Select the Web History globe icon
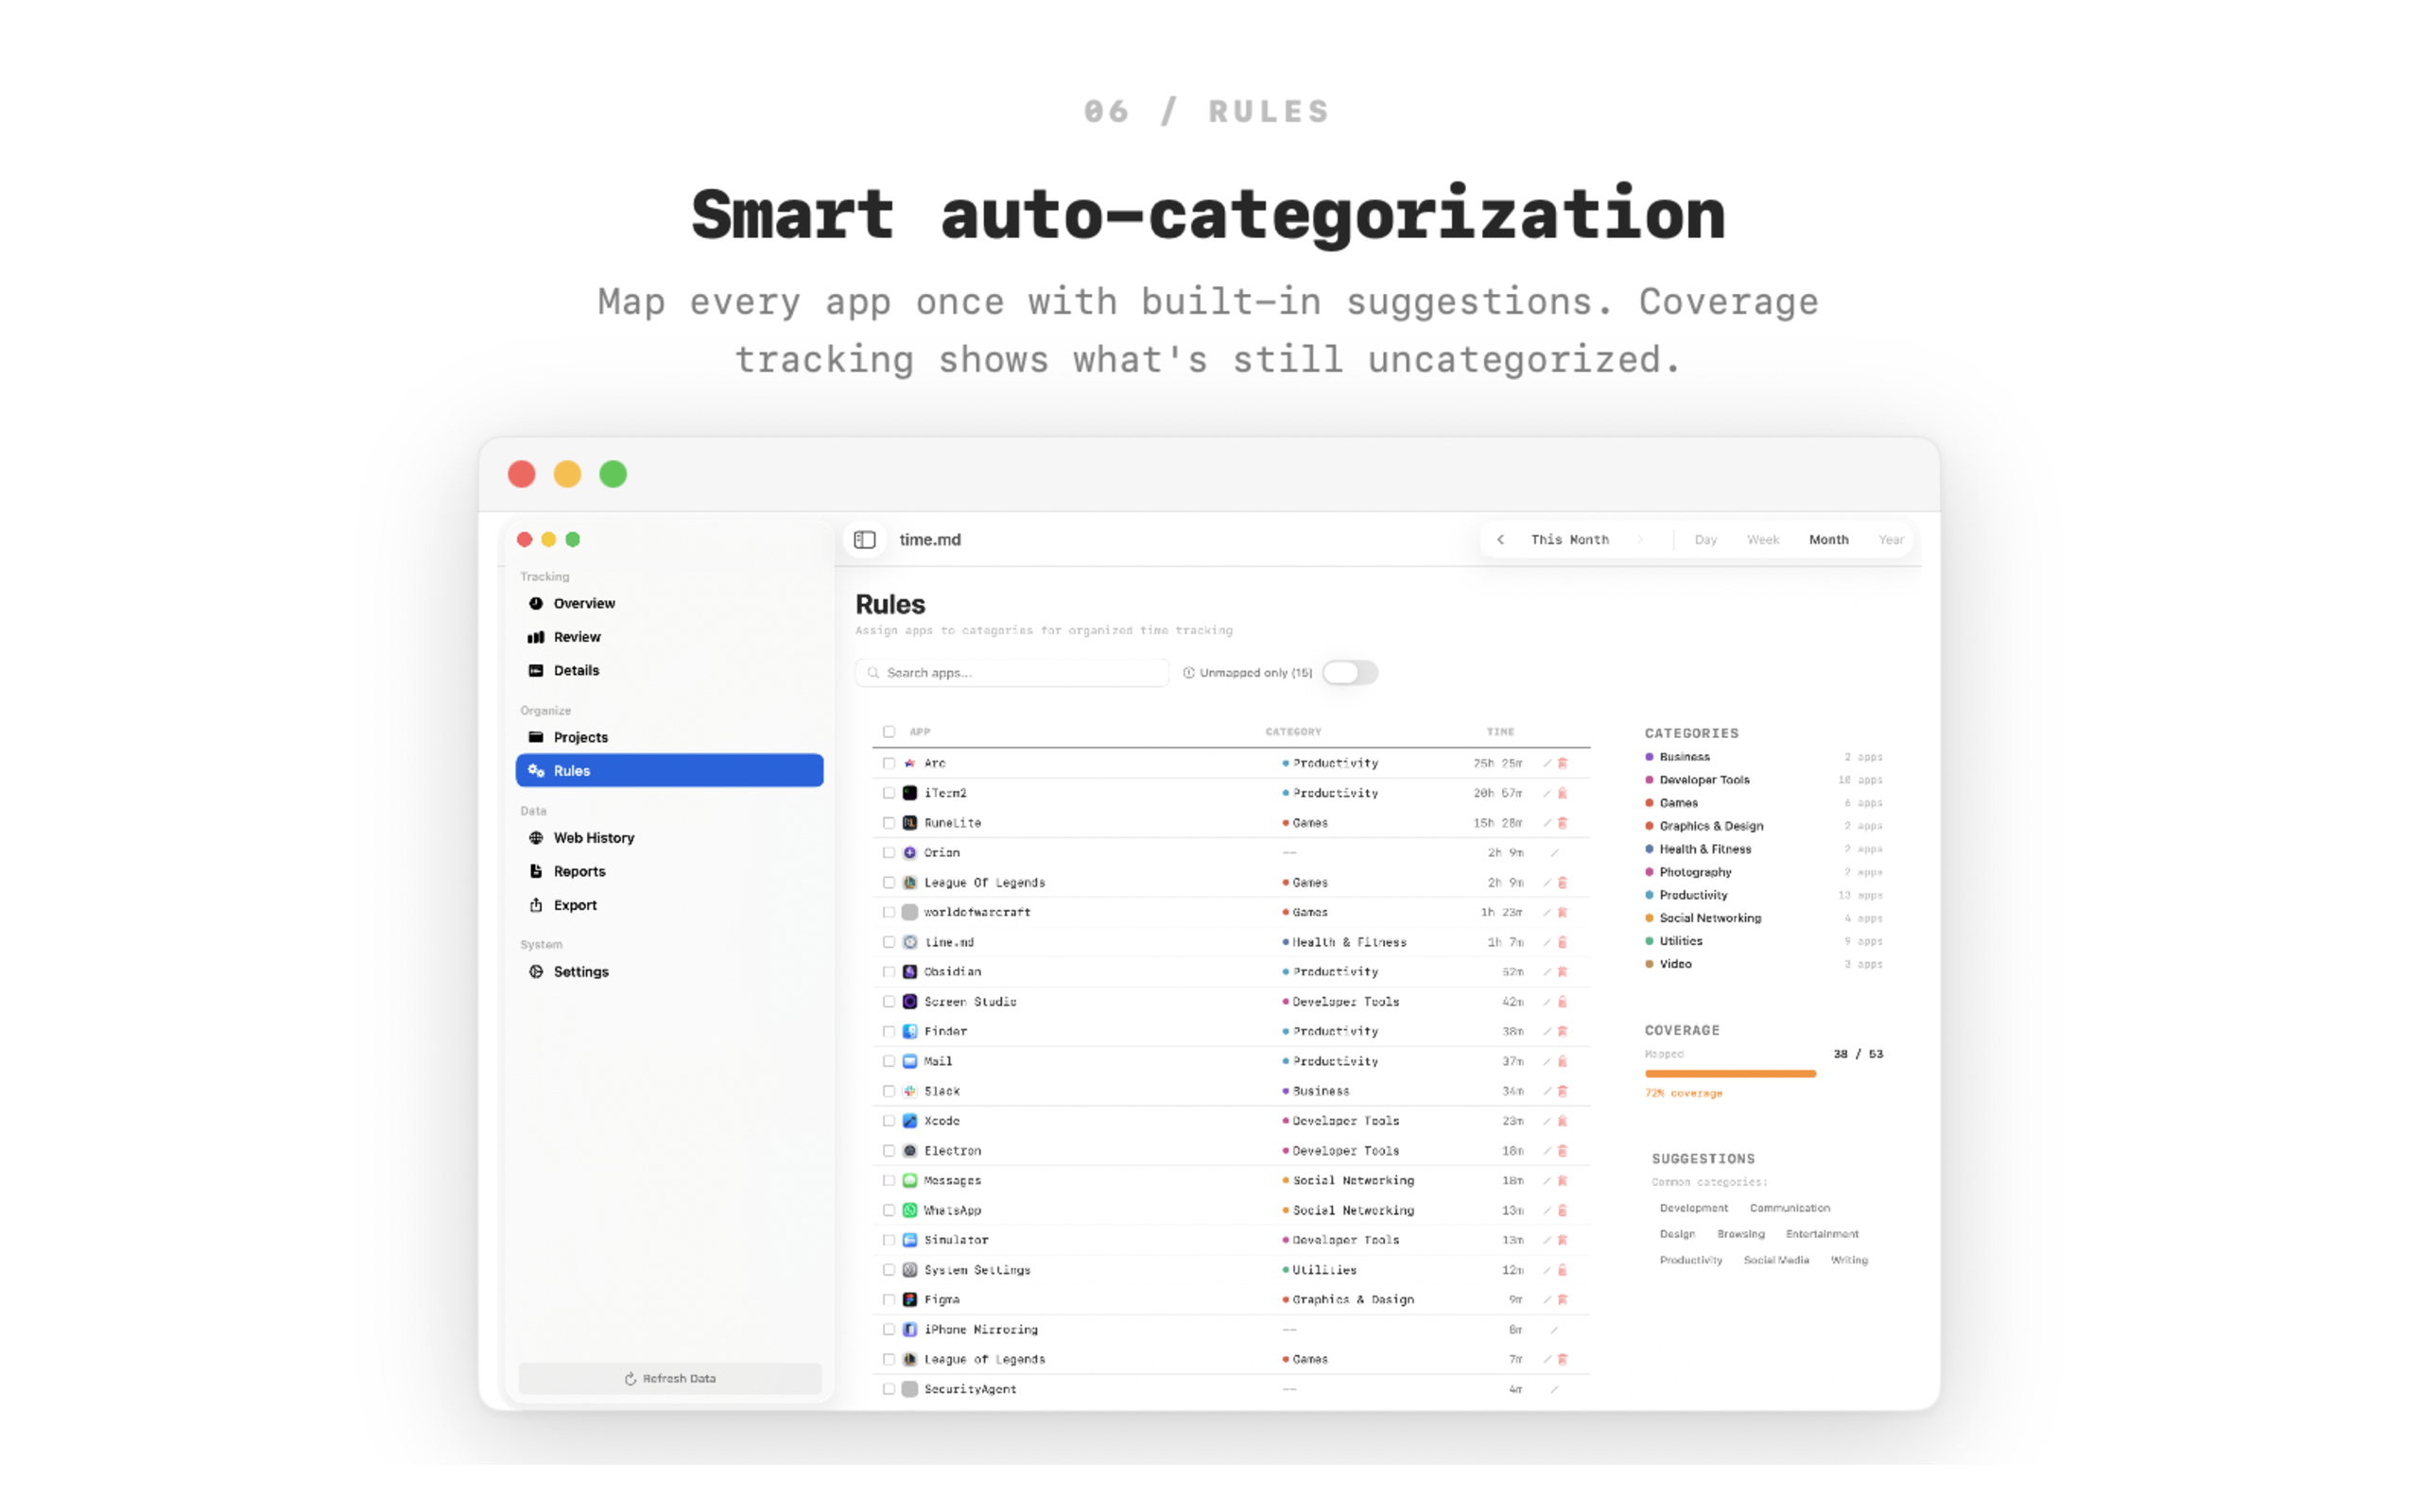The height and width of the screenshot is (1512, 2420). click(535, 837)
